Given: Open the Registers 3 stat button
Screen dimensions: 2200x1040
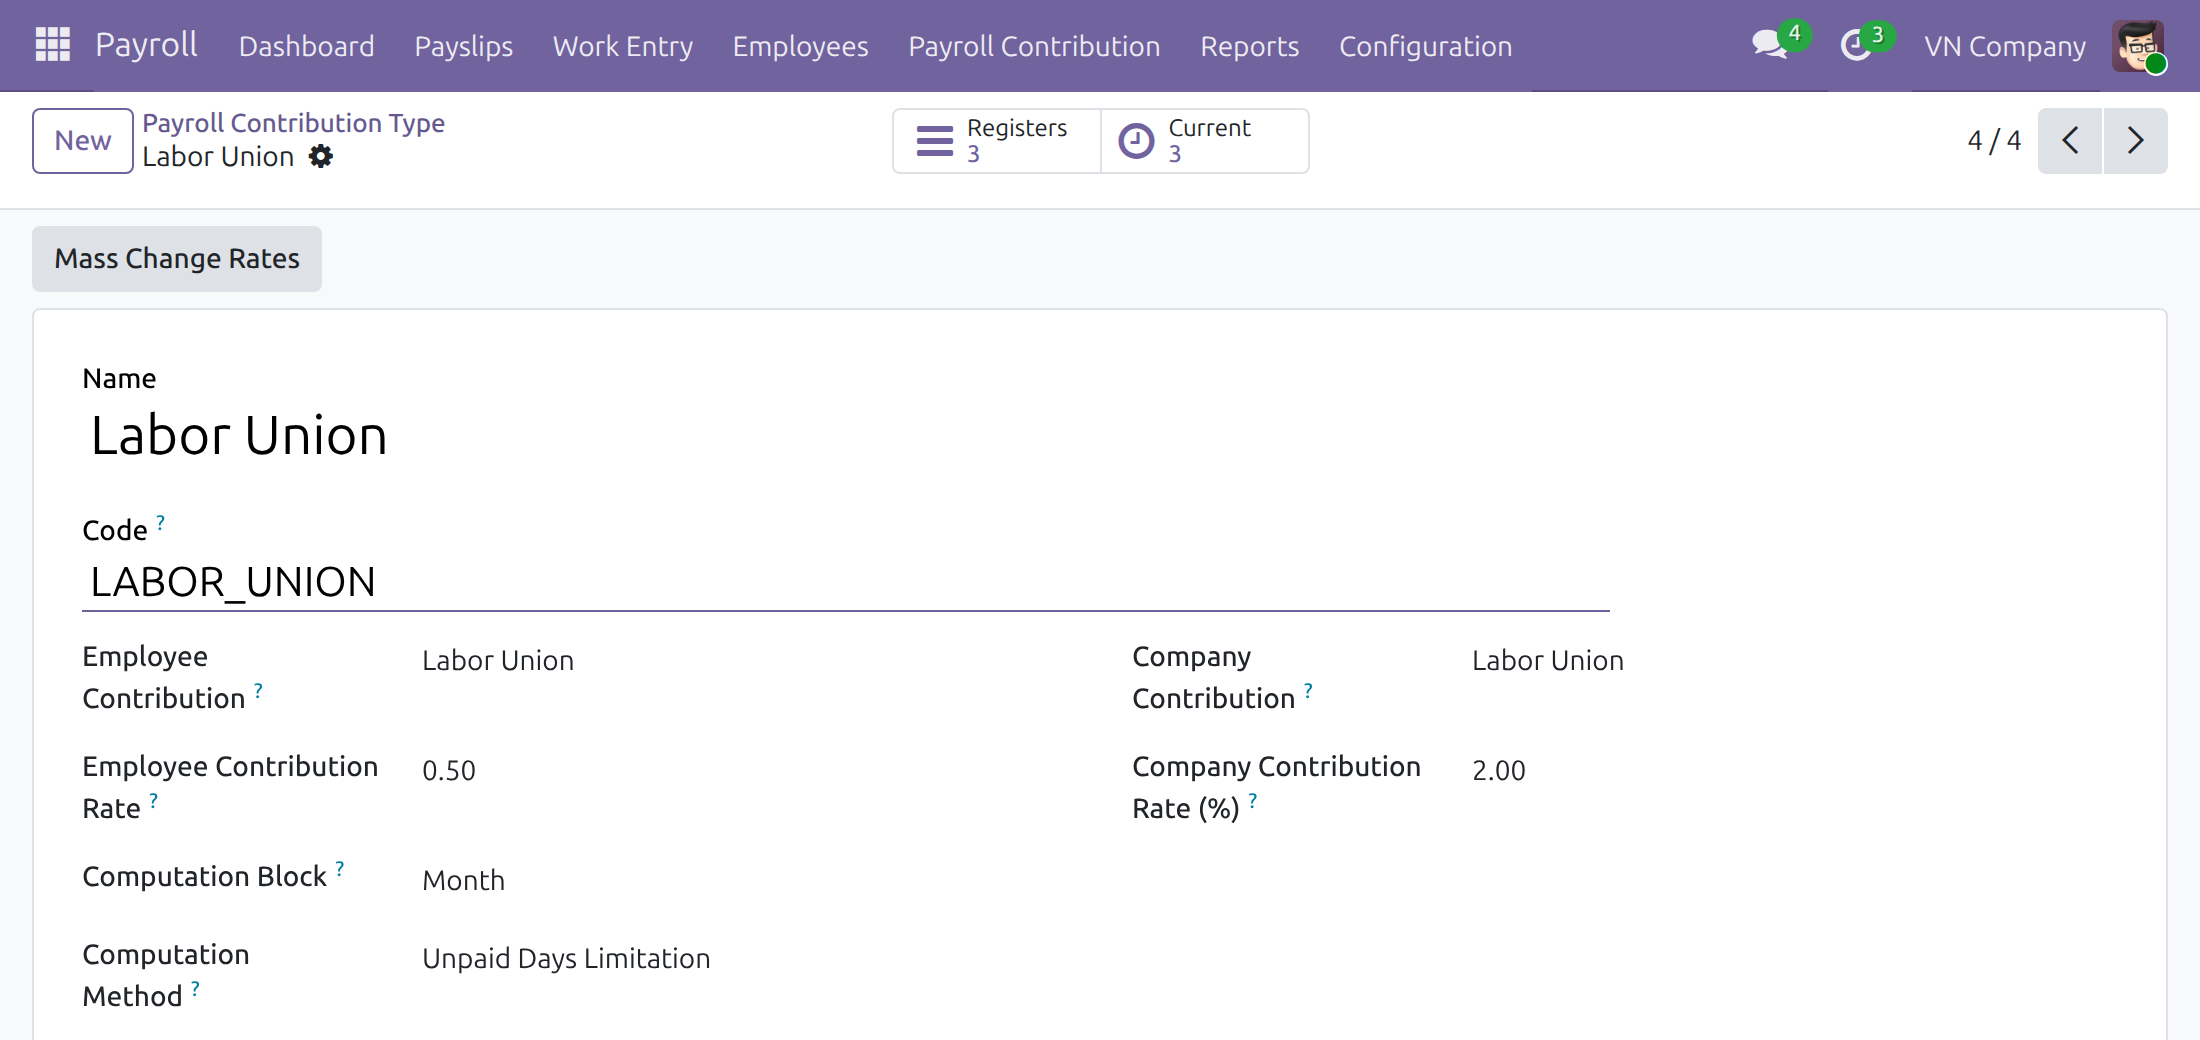Looking at the screenshot, I should (997, 141).
